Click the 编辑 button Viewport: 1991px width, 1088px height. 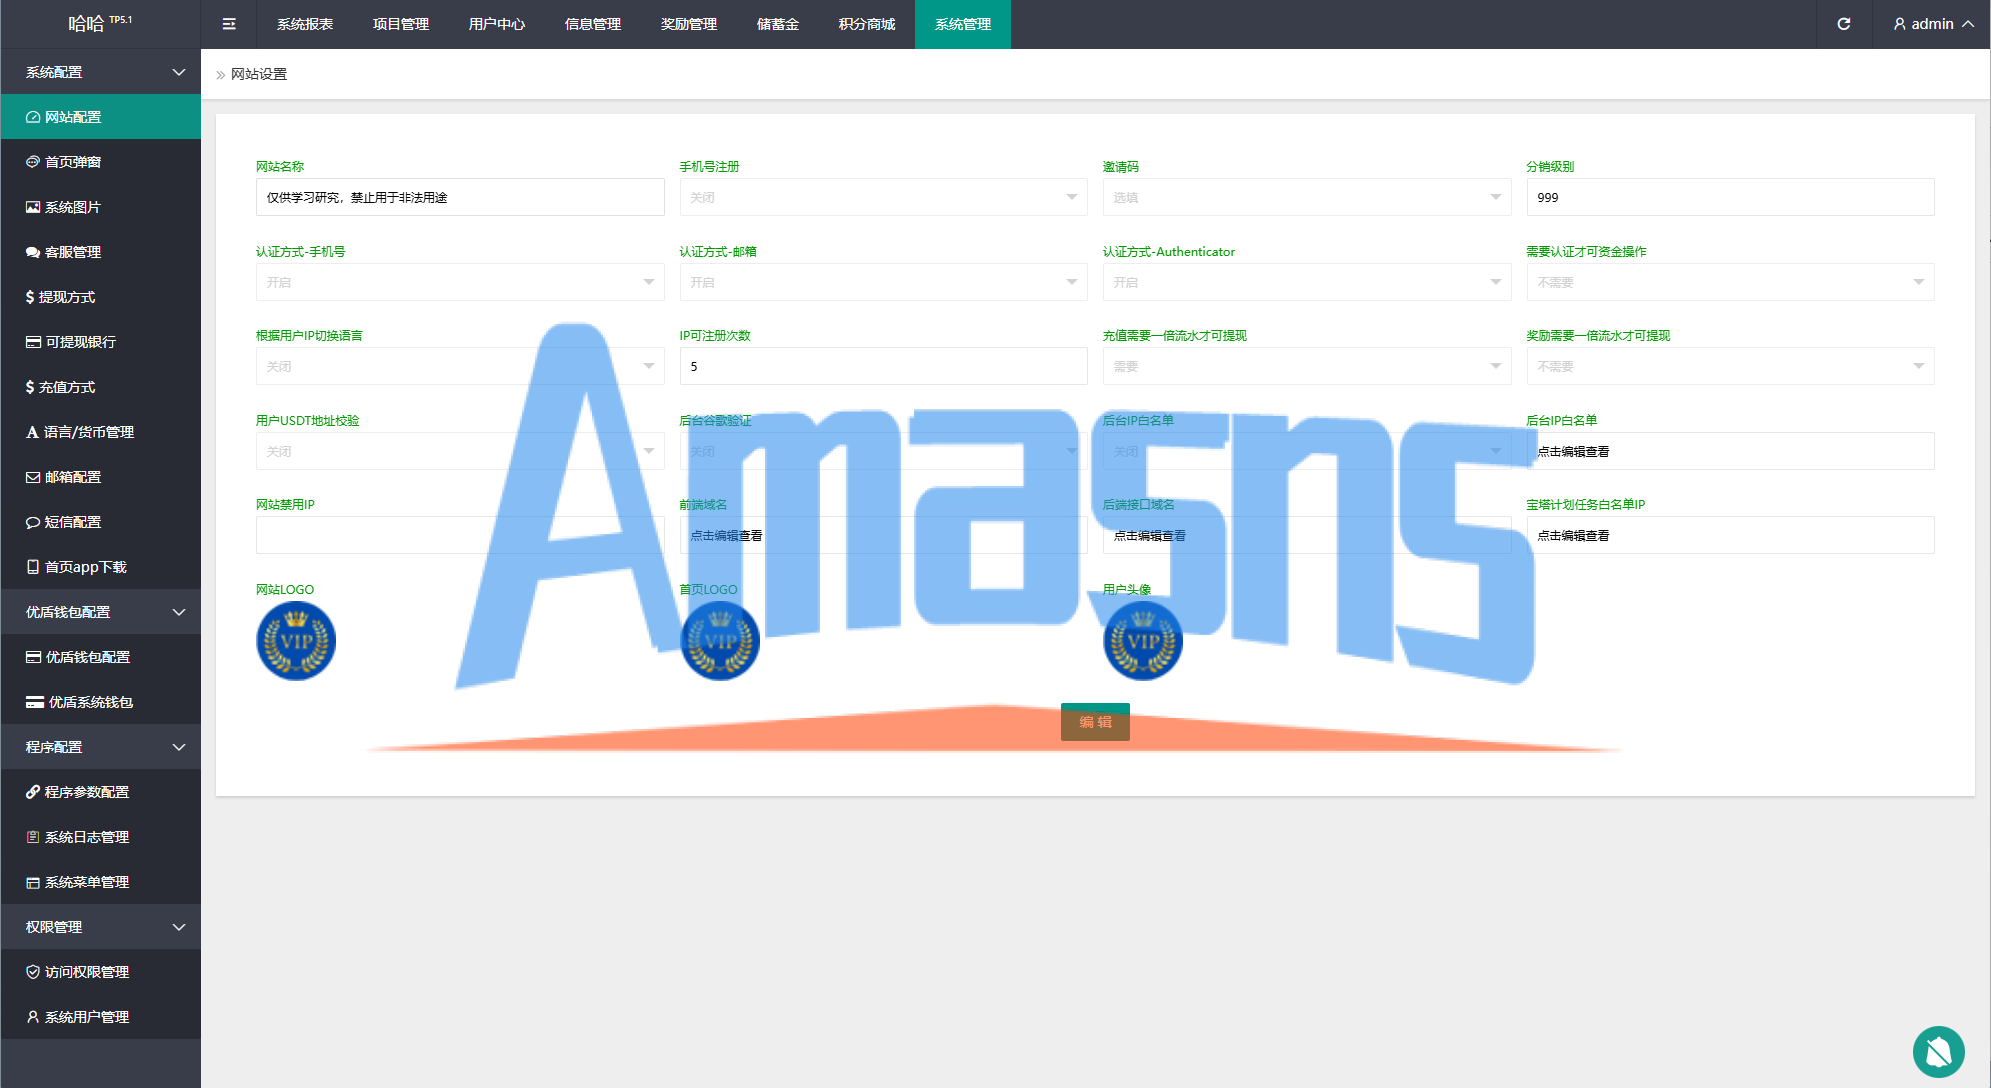coord(1095,722)
